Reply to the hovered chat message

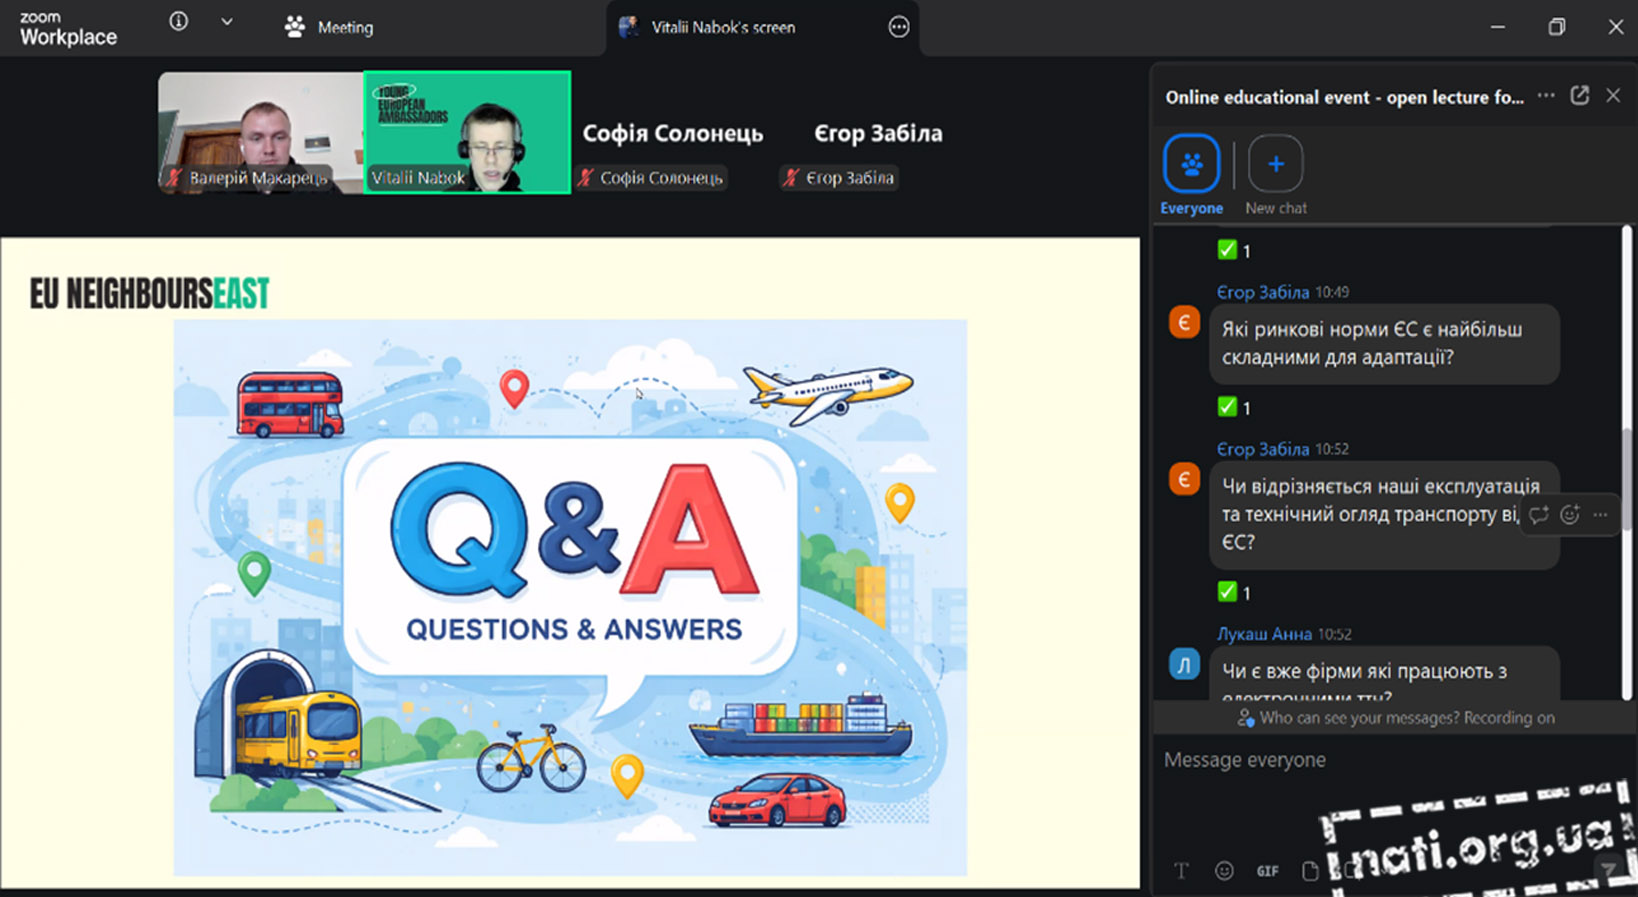(x=1539, y=515)
